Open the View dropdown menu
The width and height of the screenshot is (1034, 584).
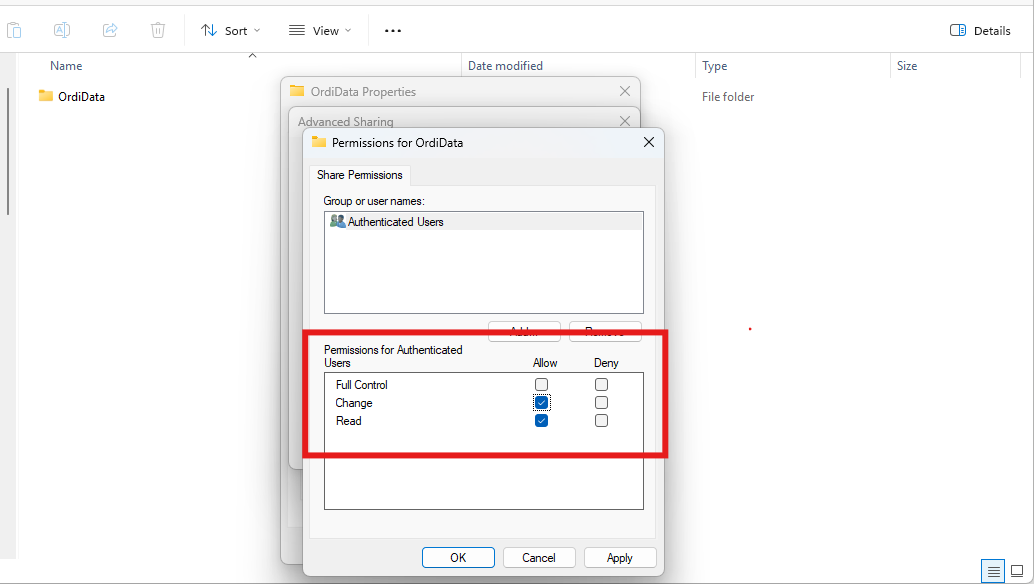coord(320,30)
